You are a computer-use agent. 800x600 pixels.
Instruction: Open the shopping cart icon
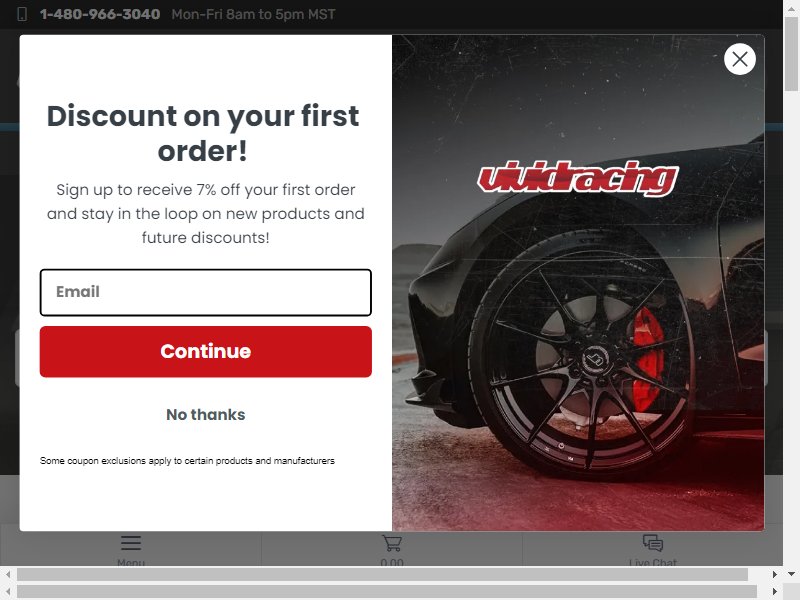point(392,543)
